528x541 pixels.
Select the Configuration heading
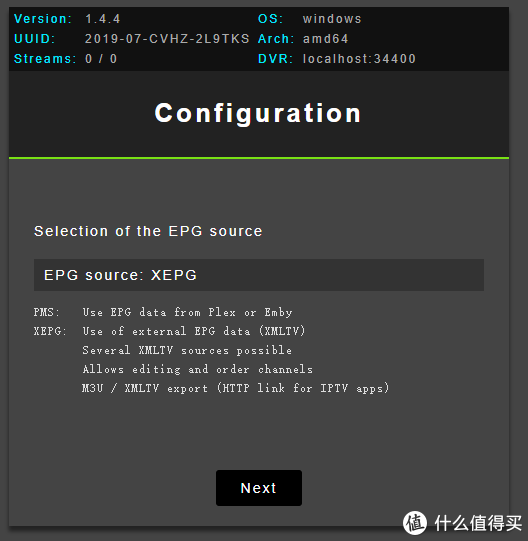click(258, 113)
